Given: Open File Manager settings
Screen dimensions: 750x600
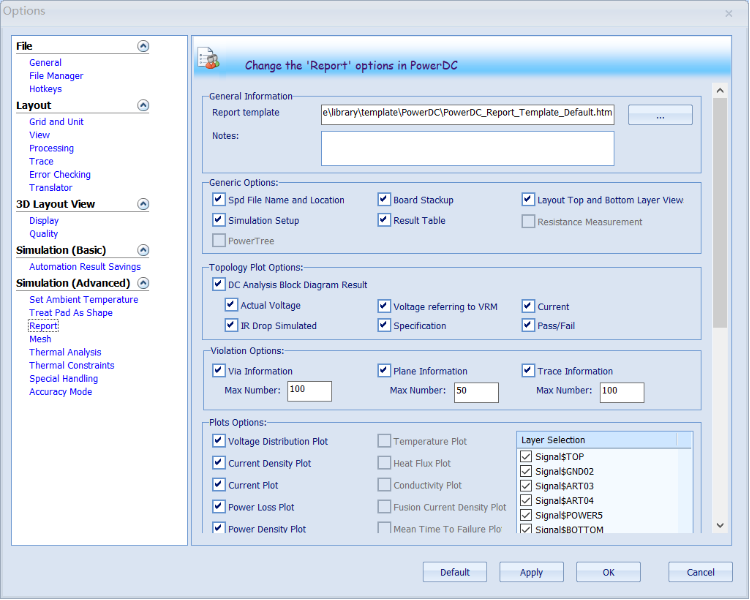Looking at the screenshot, I should click(56, 76).
